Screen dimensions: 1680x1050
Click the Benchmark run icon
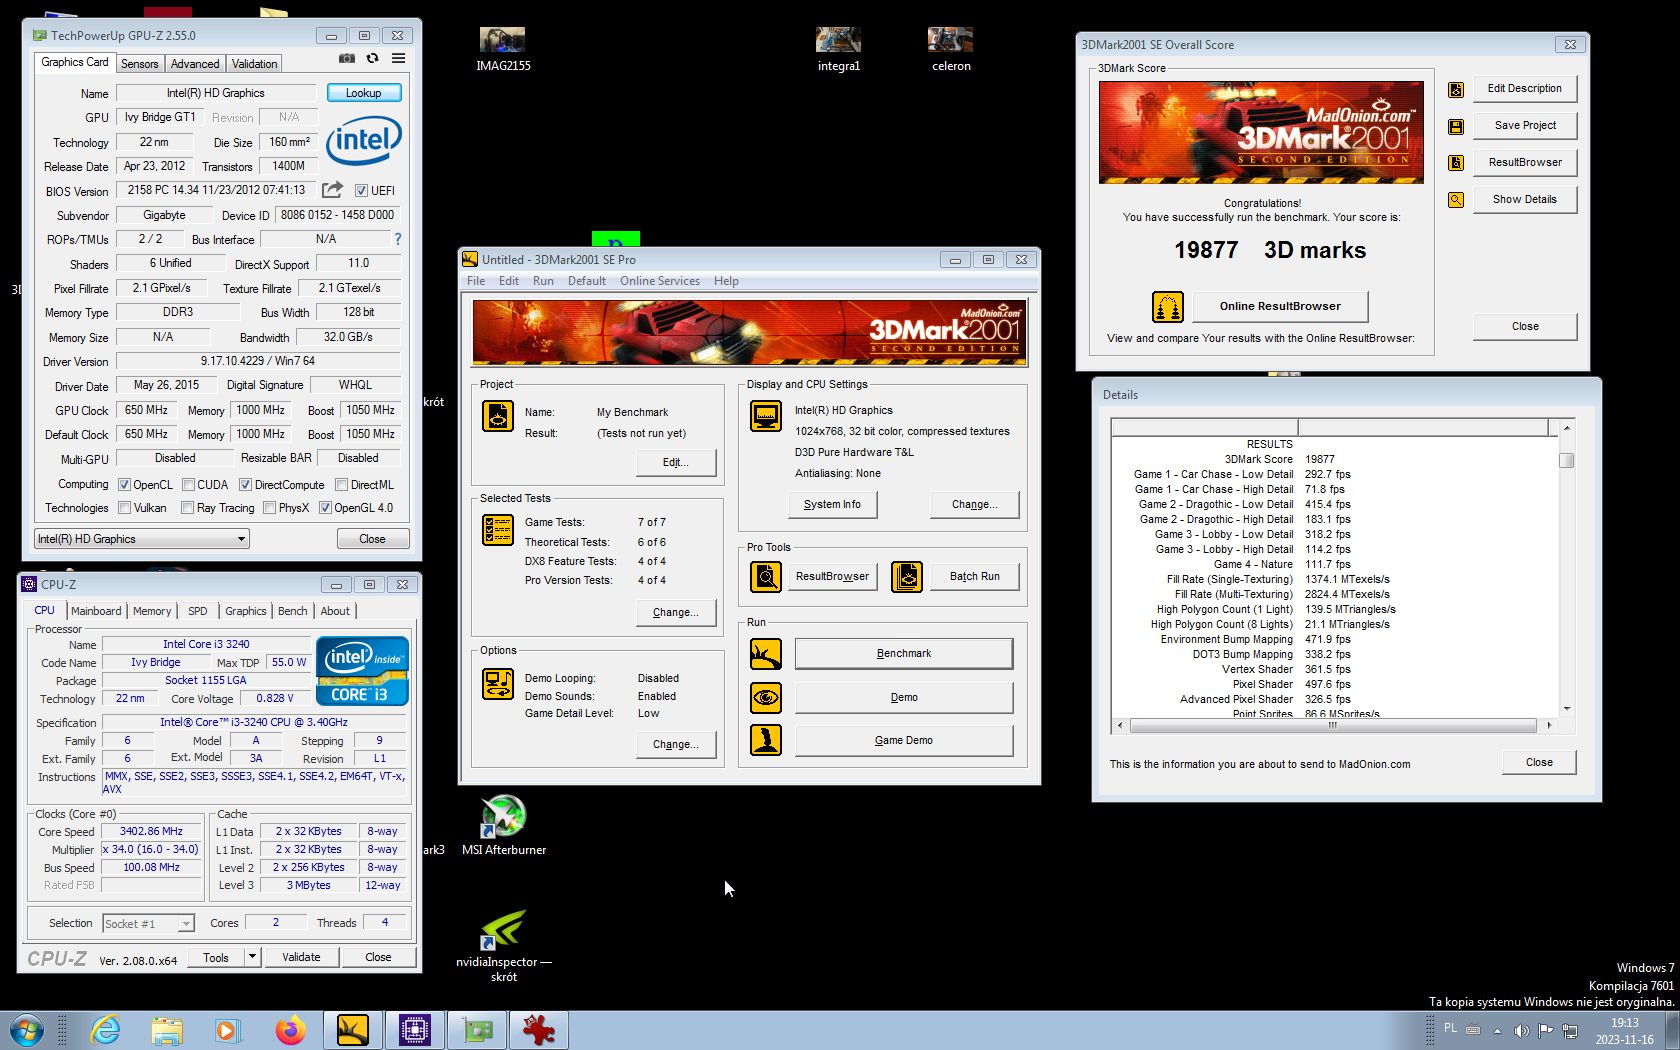(766, 654)
